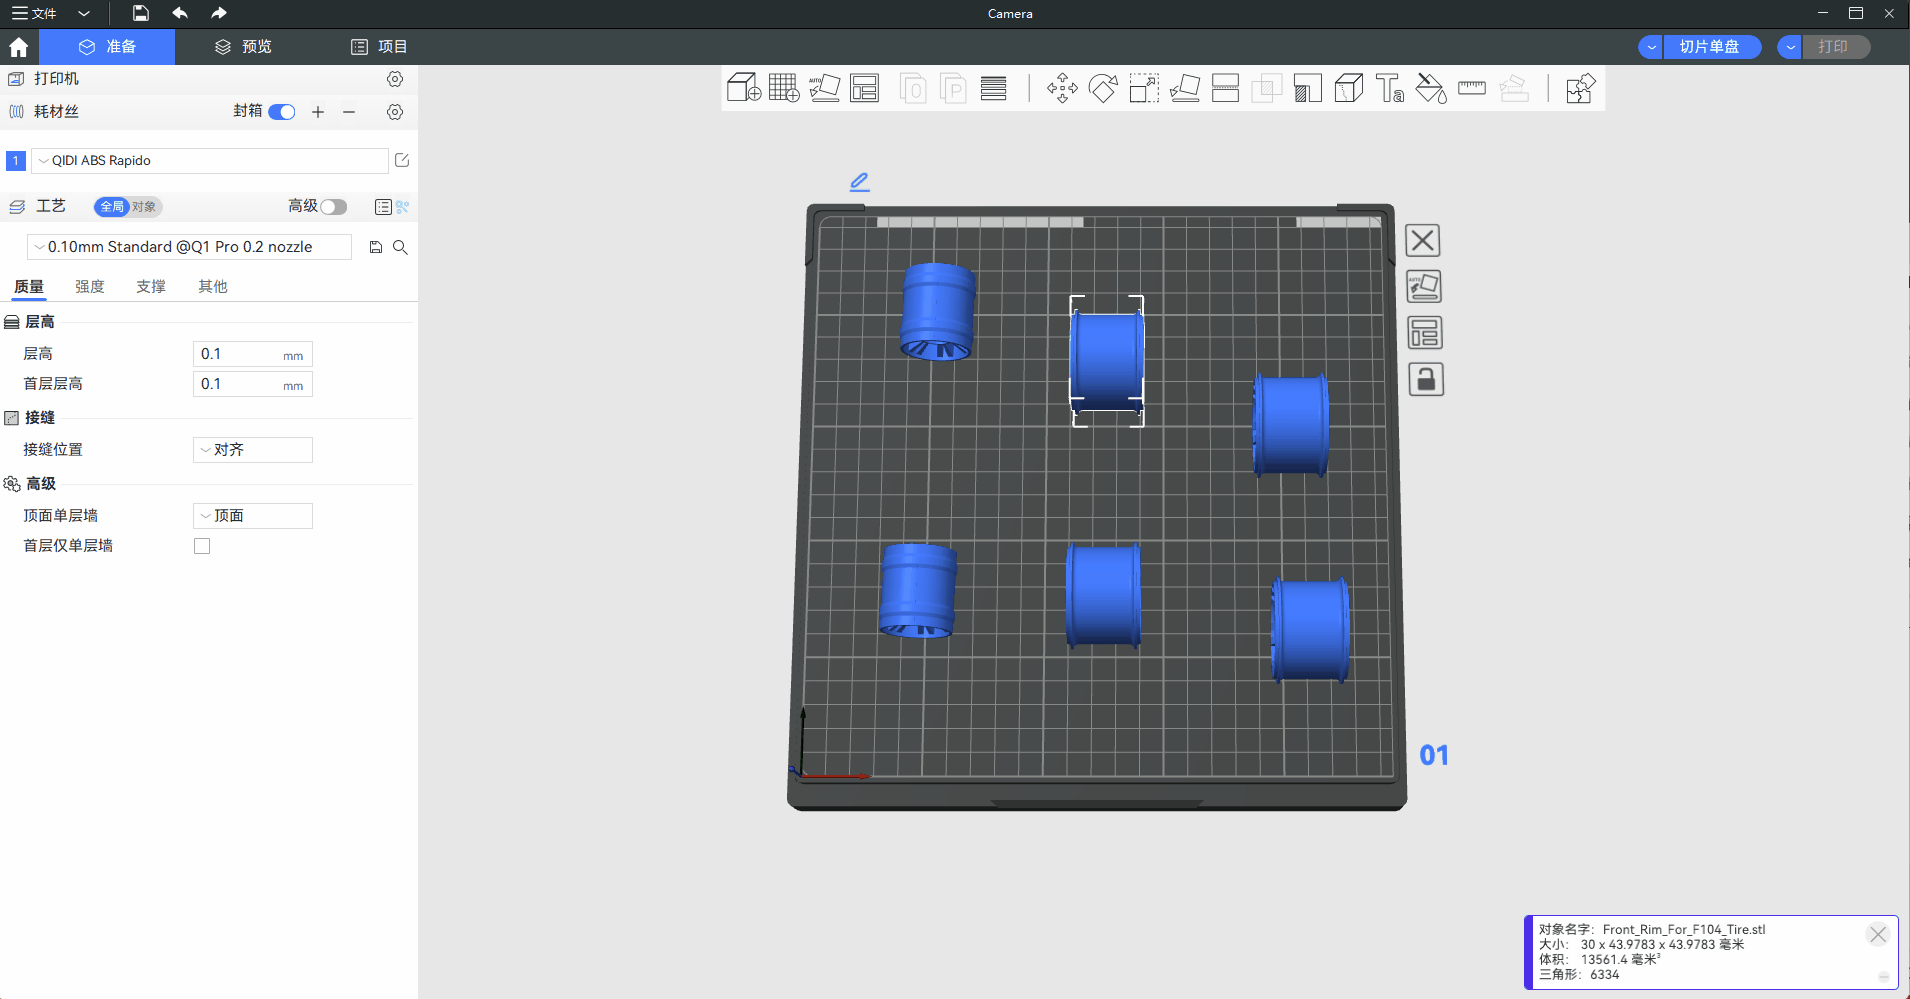Screen dimensions: 1910x999
Task: Lock the plate with padlock icon
Action: click(1425, 380)
